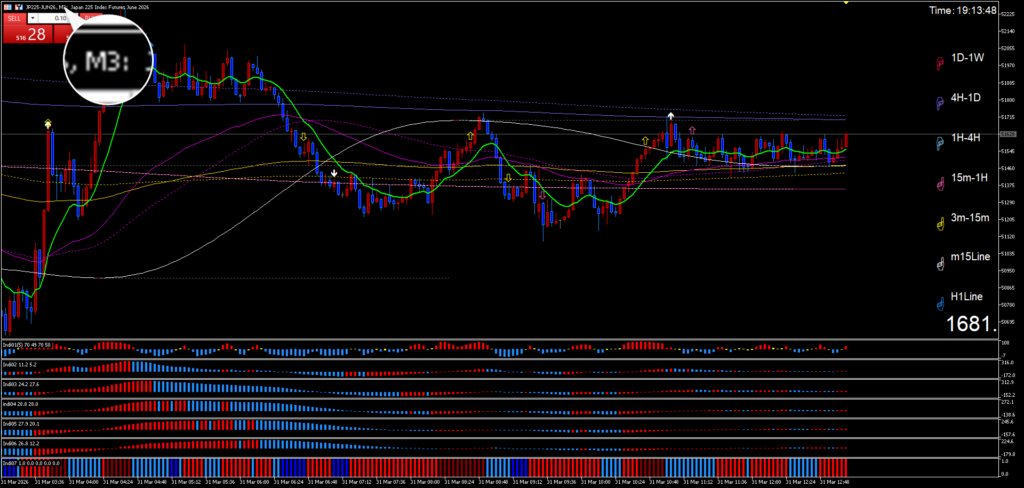Select the Ind04 indicator subwindow label
This screenshot has height=488, width=1024.
pyautogui.click(x=20, y=404)
